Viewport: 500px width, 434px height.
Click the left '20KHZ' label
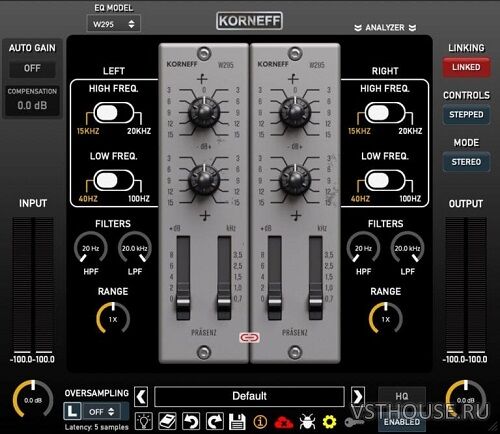(x=139, y=131)
